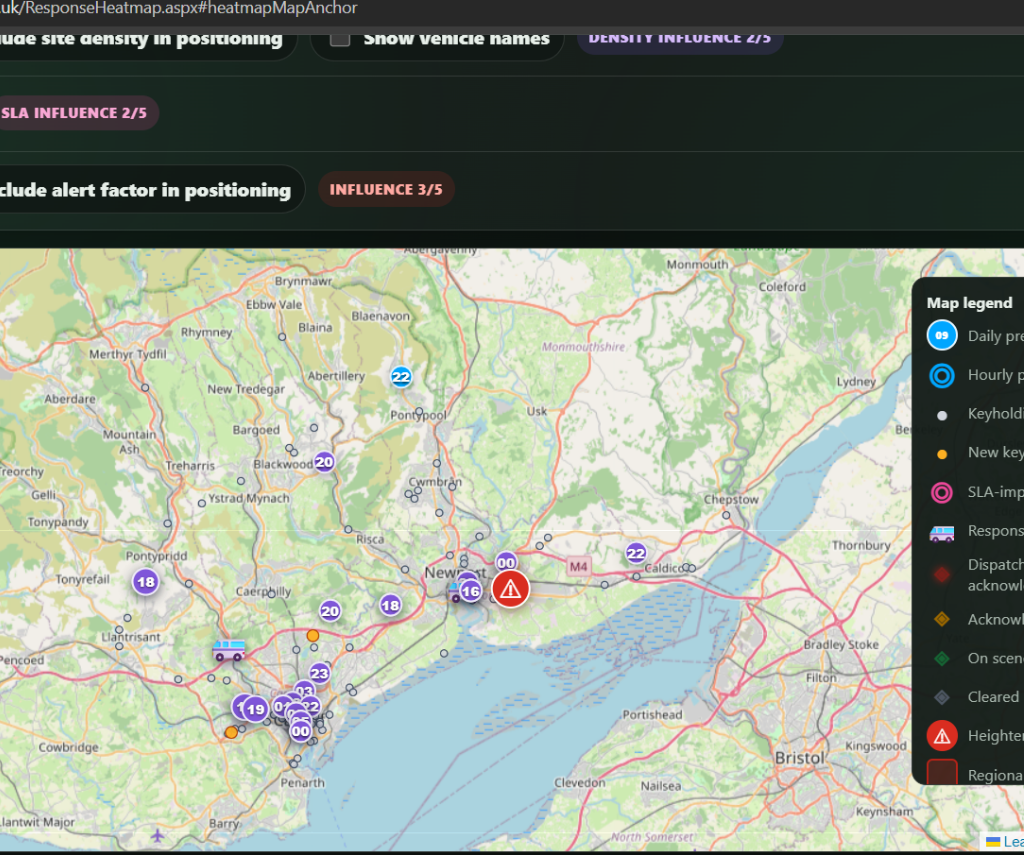Image resolution: width=1024 pixels, height=855 pixels.
Task: Click Heightened alert triangle icon in legend
Action: pyautogui.click(x=942, y=736)
